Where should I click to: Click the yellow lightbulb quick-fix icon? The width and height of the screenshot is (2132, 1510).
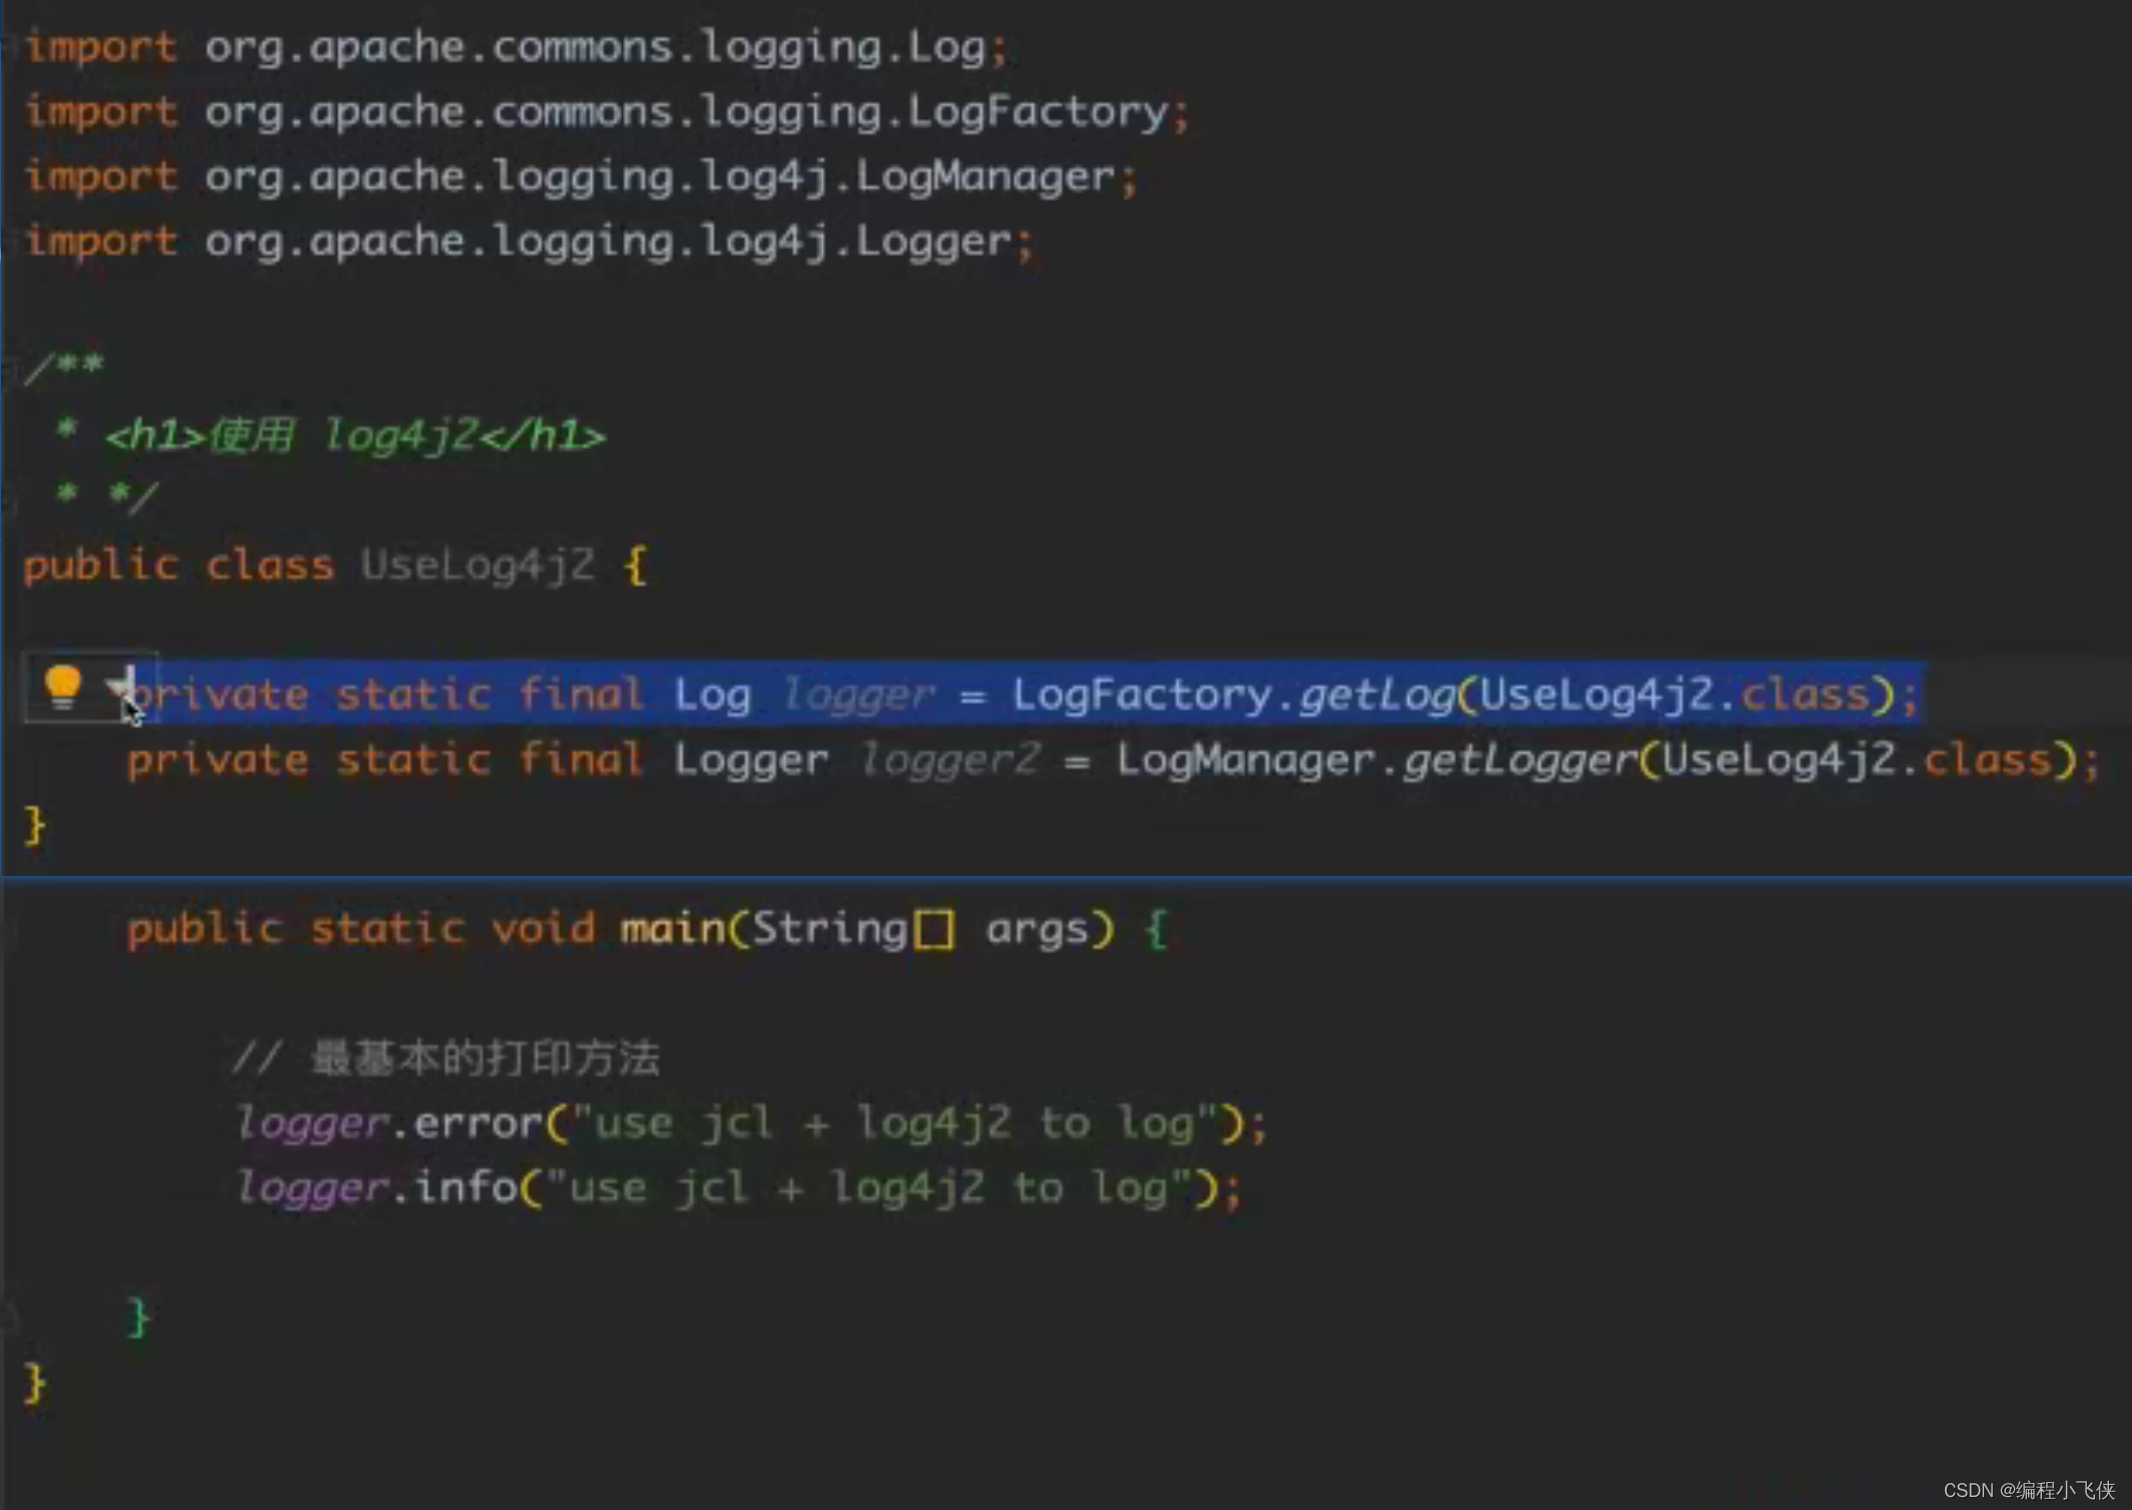click(62, 688)
